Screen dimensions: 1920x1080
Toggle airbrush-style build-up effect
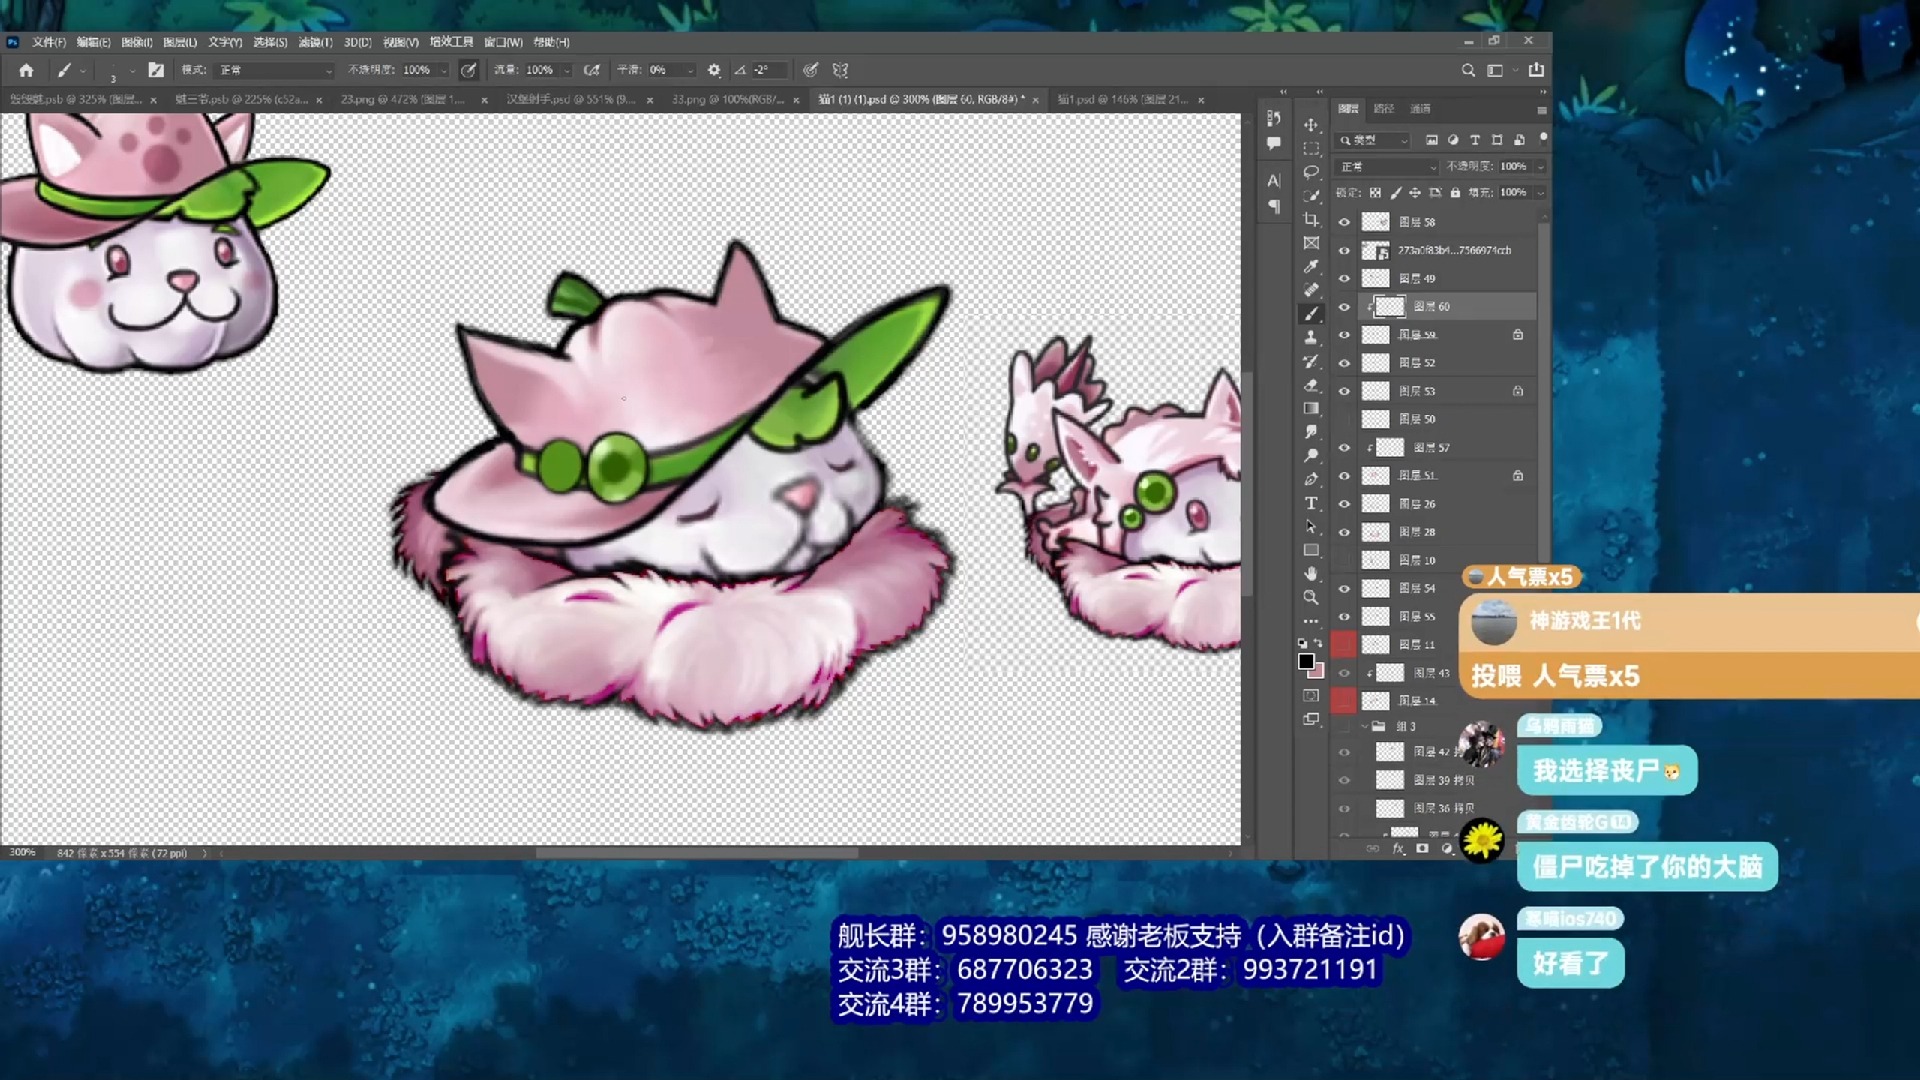click(x=592, y=70)
